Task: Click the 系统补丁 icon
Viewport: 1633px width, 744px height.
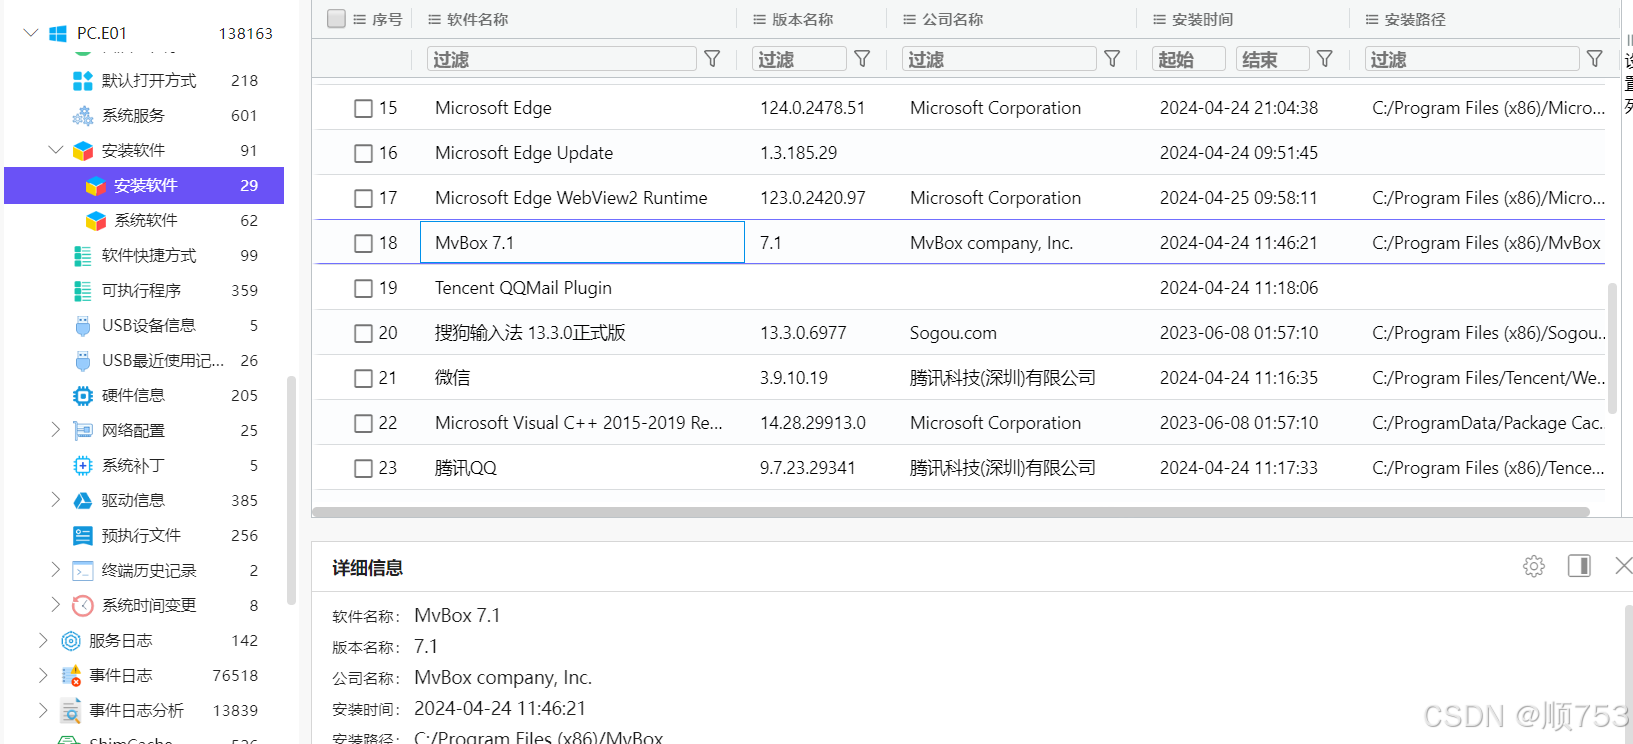Action: click(83, 466)
